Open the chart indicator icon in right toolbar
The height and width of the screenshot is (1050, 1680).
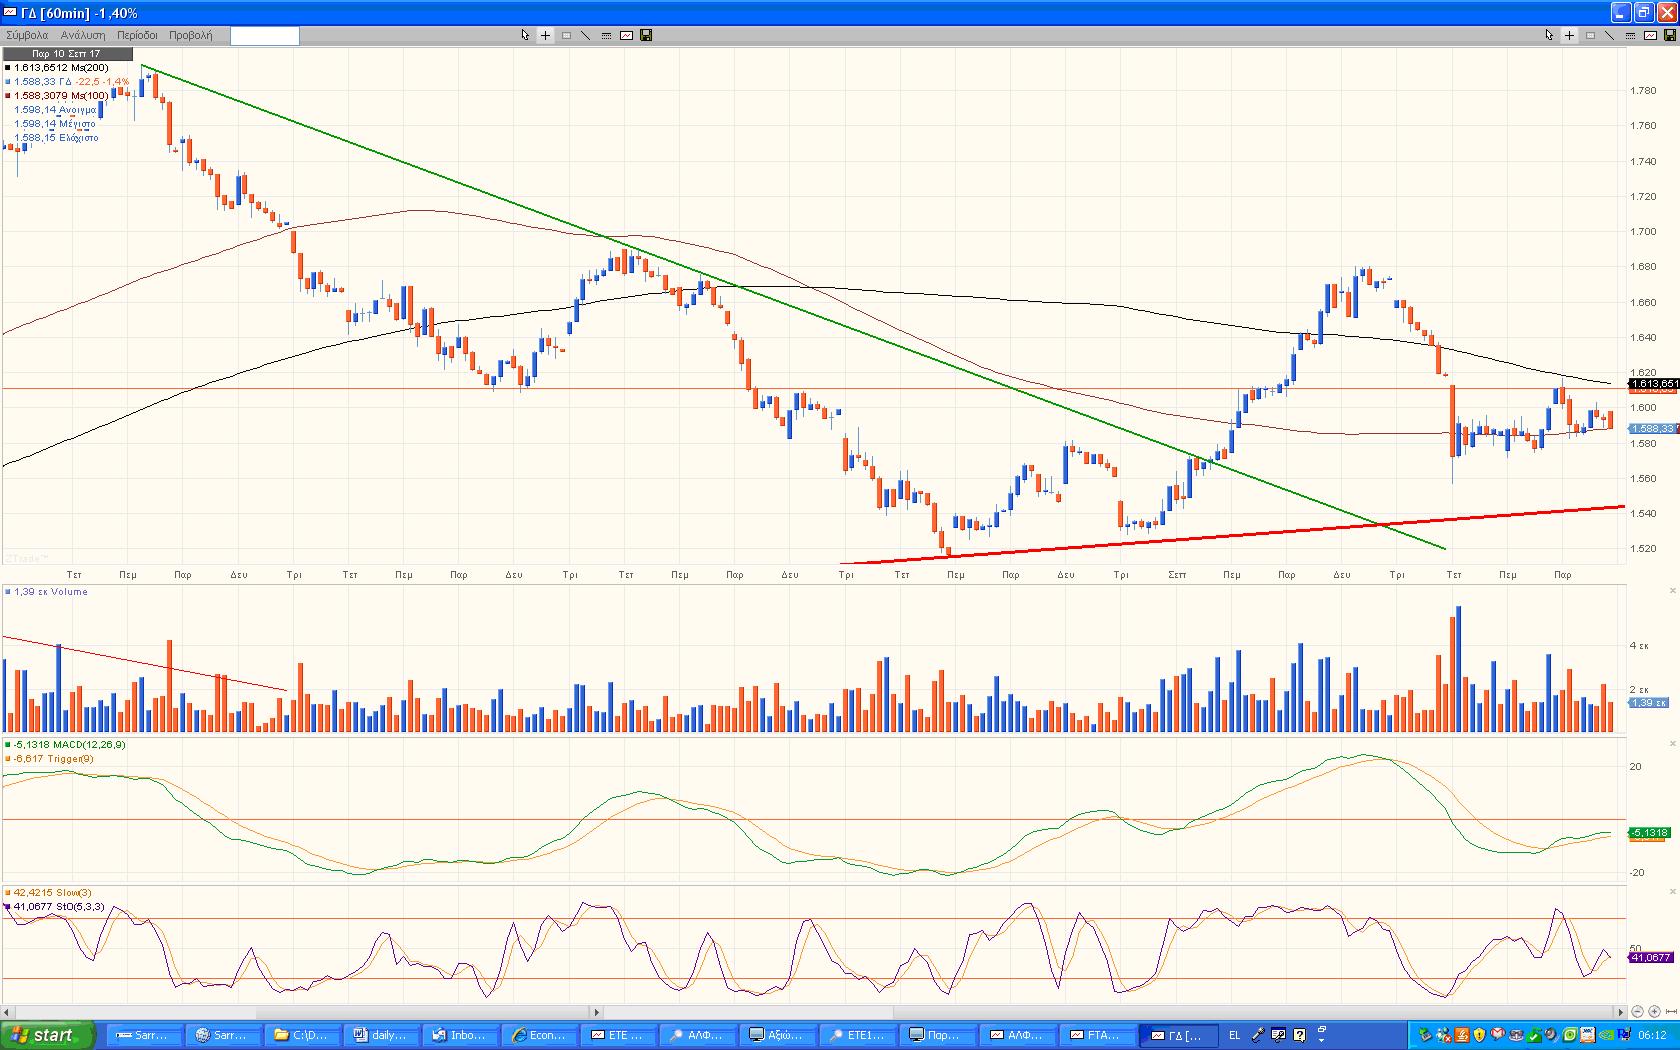(x=1649, y=35)
